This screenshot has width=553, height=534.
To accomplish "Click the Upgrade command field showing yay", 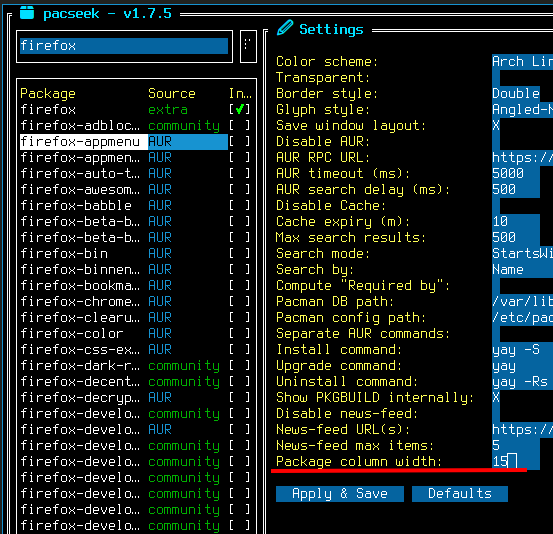I will (522, 366).
